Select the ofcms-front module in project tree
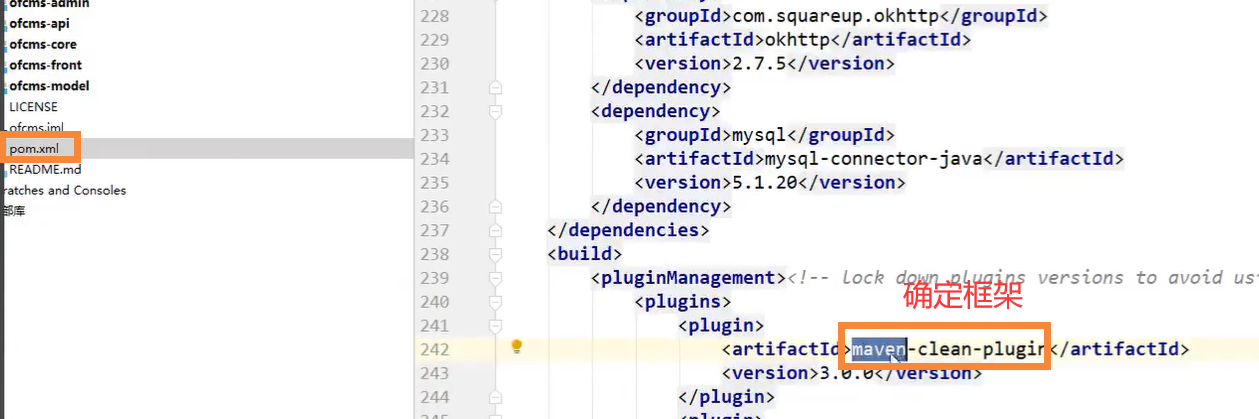 46,65
